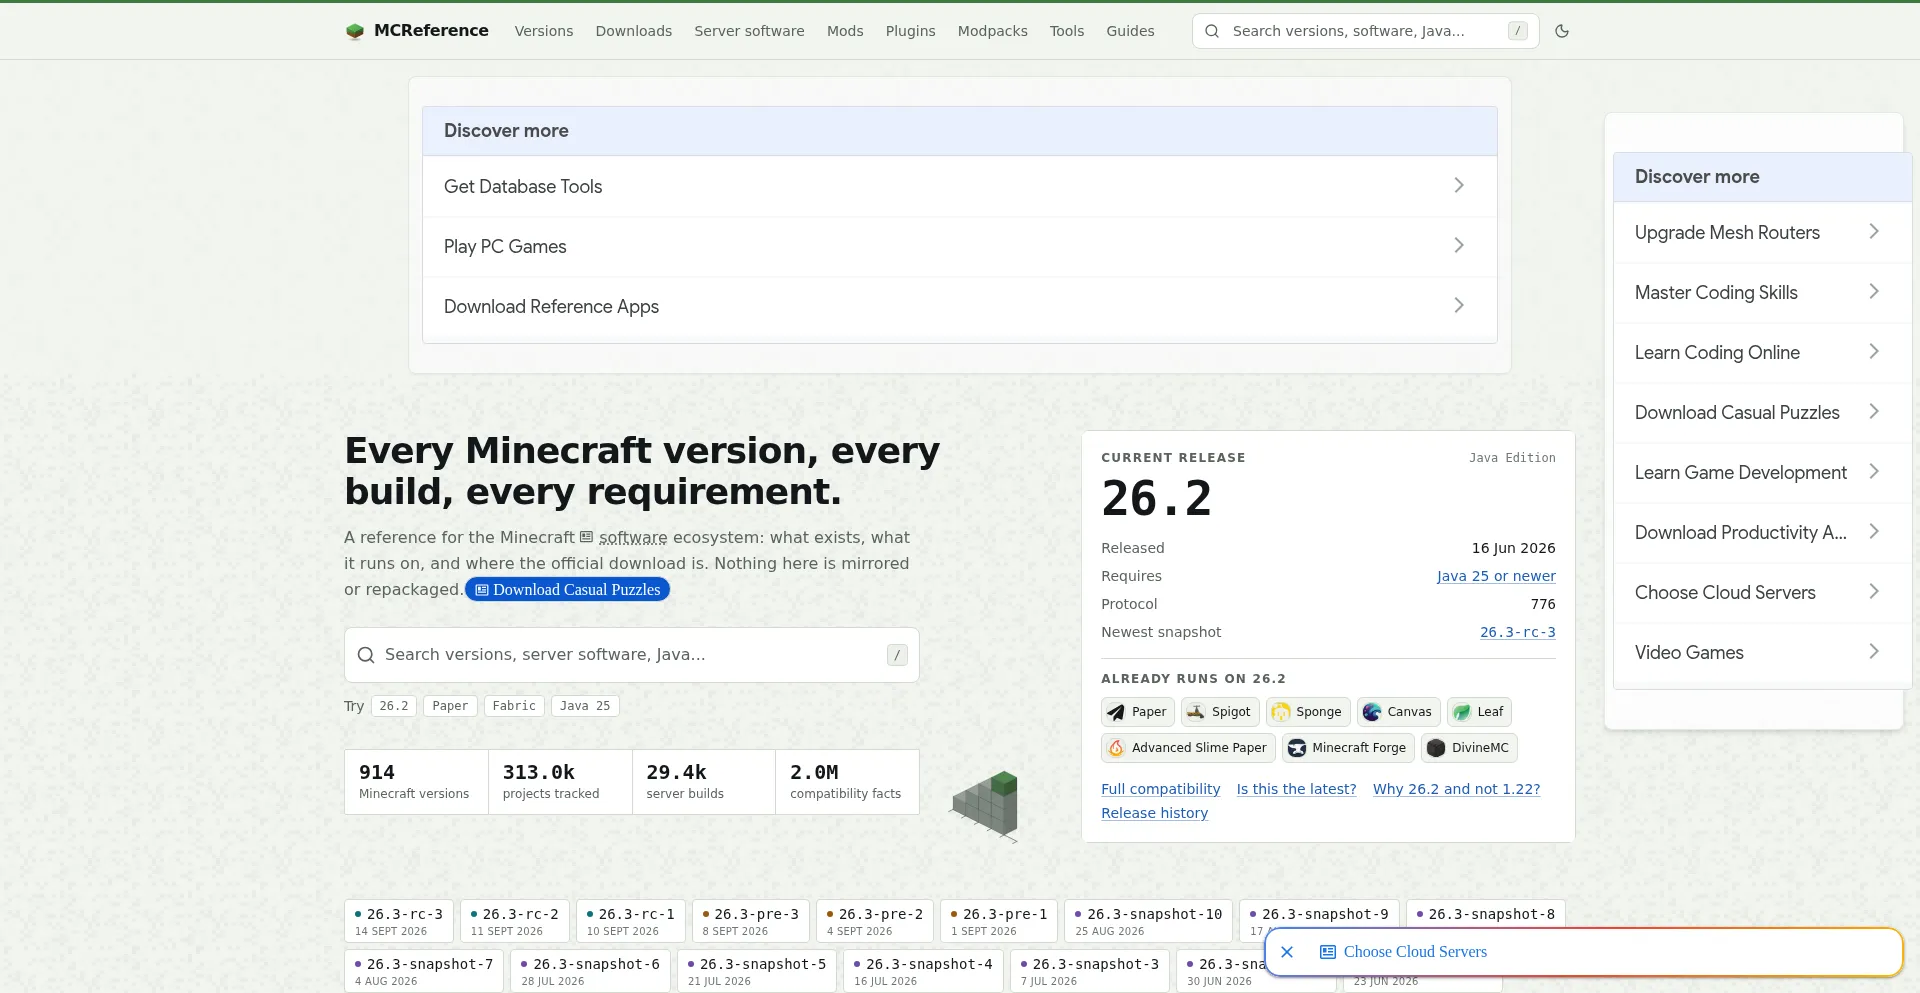Click the underlined software ad link
This screenshot has width=1920, height=993.
(633, 538)
